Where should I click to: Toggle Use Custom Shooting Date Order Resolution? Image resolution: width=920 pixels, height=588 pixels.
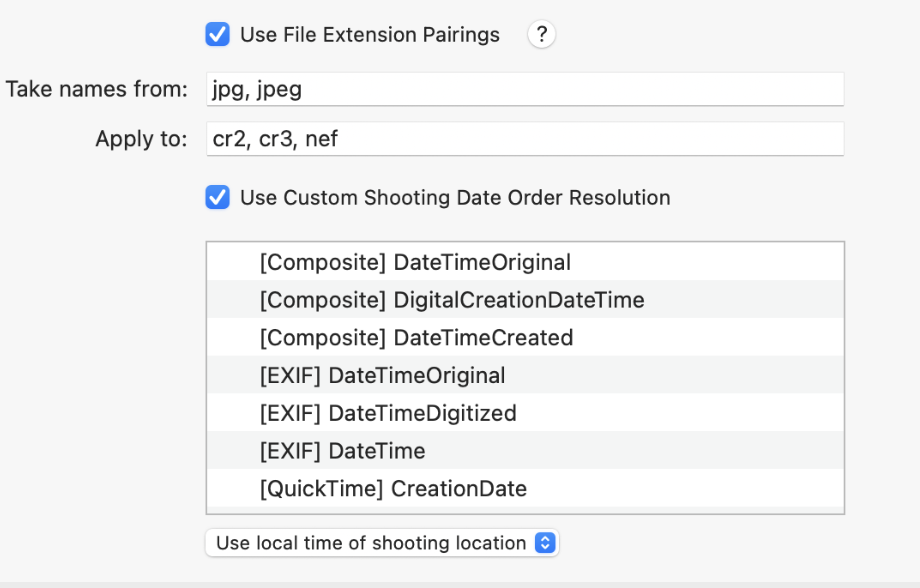[x=217, y=198]
